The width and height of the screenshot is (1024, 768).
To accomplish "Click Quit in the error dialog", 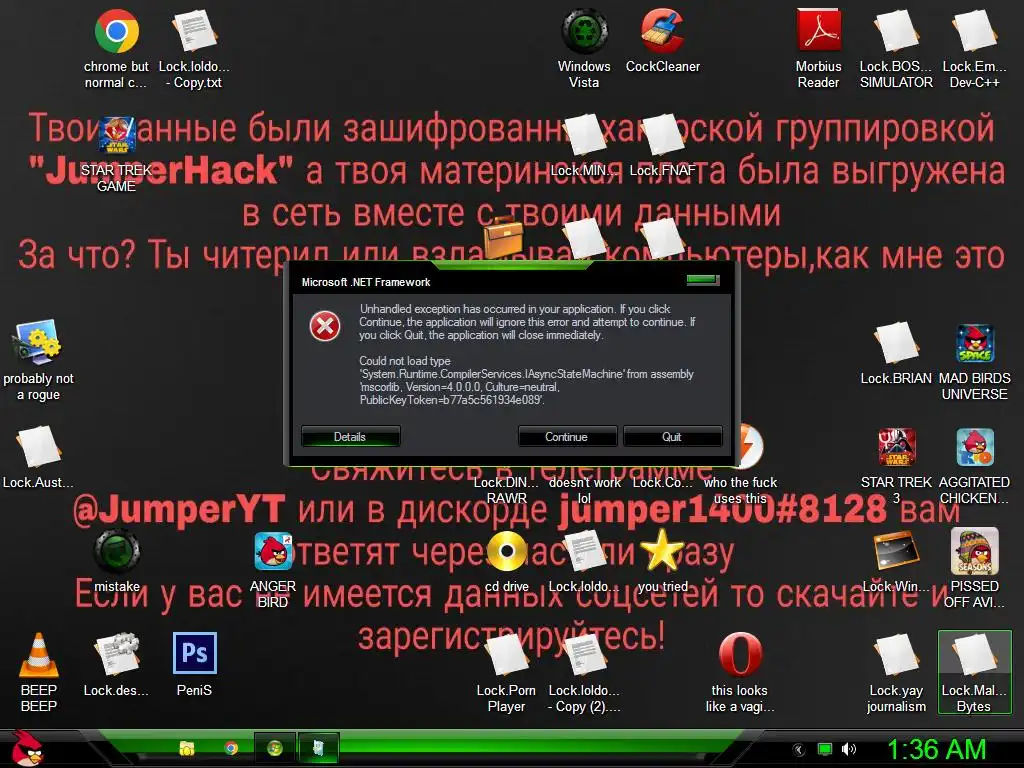I will tap(673, 436).
